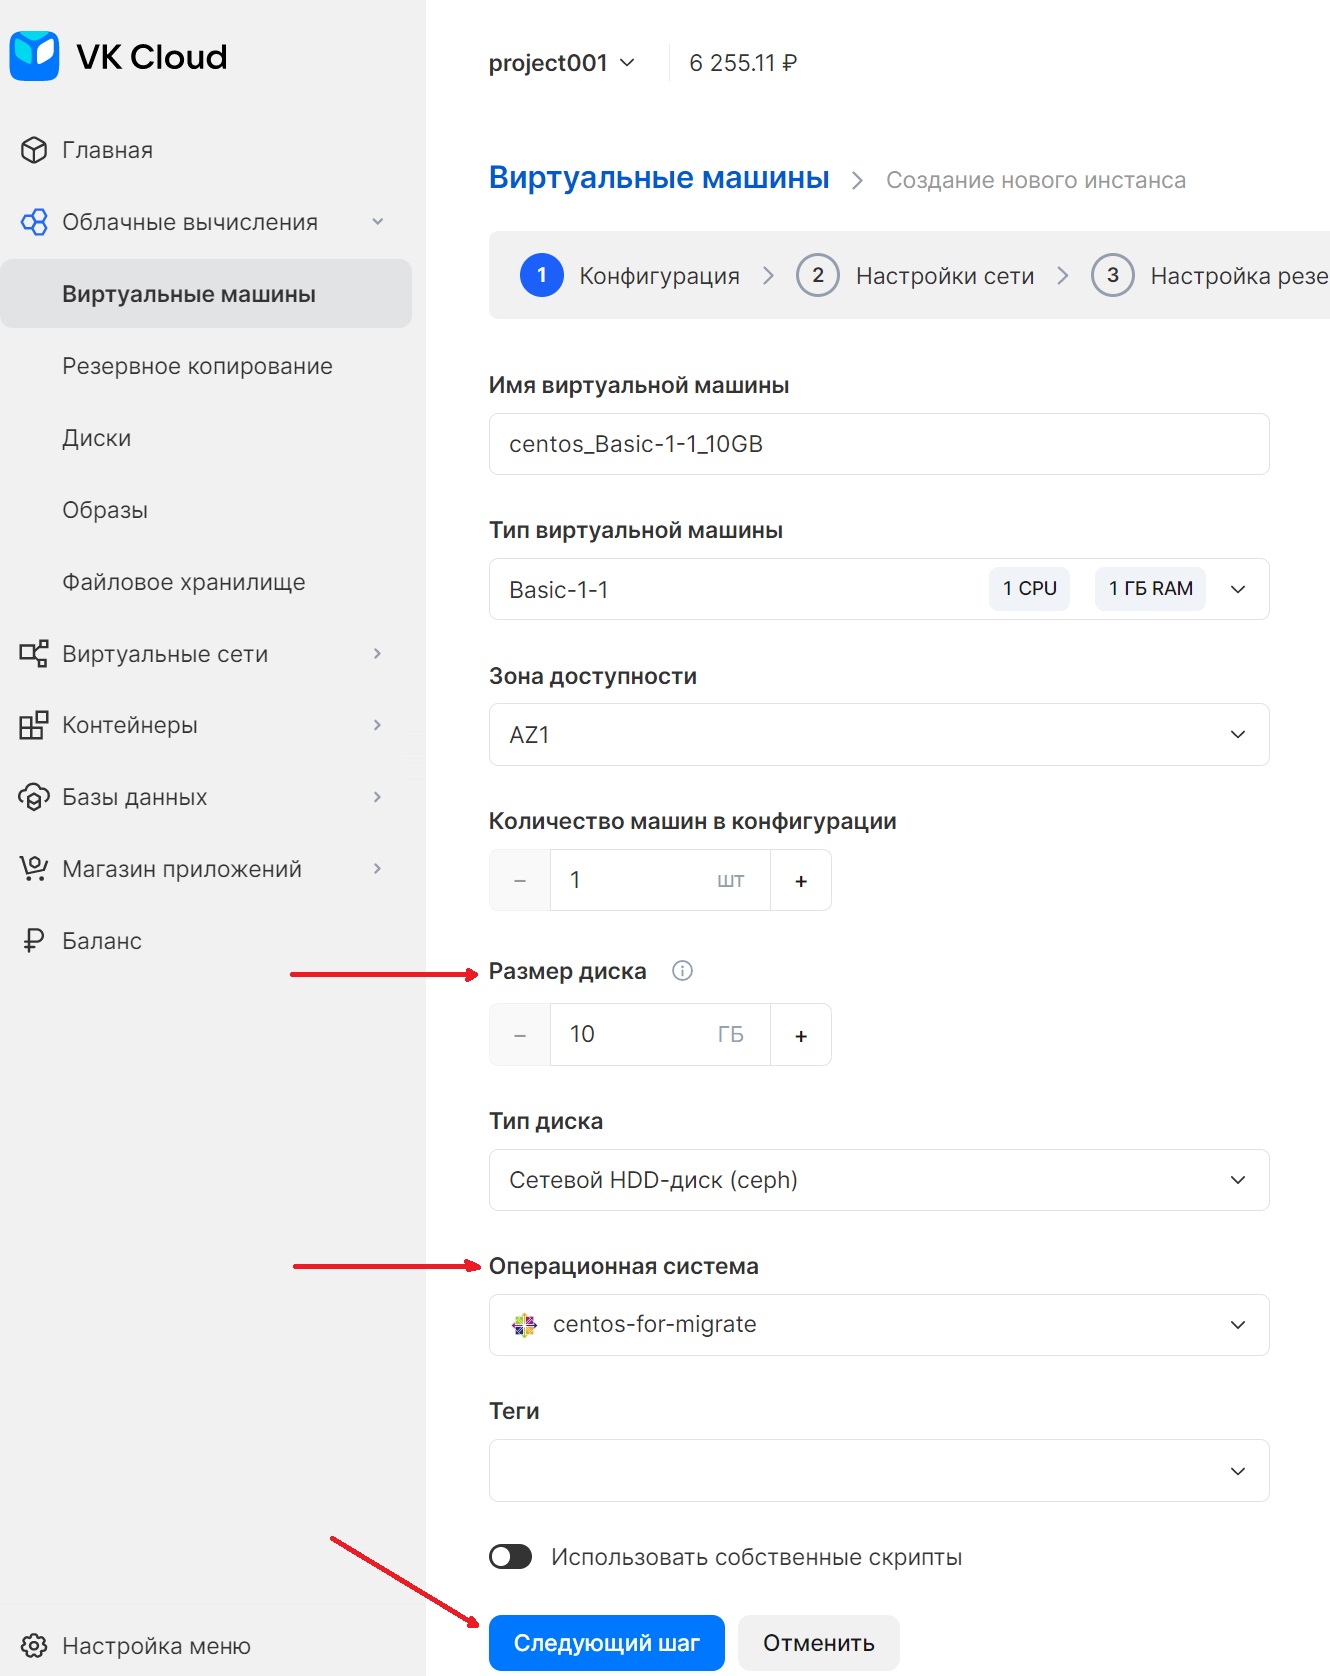Open the Главная home icon
Image resolution: width=1330 pixels, height=1676 pixels.
point(34,150)
